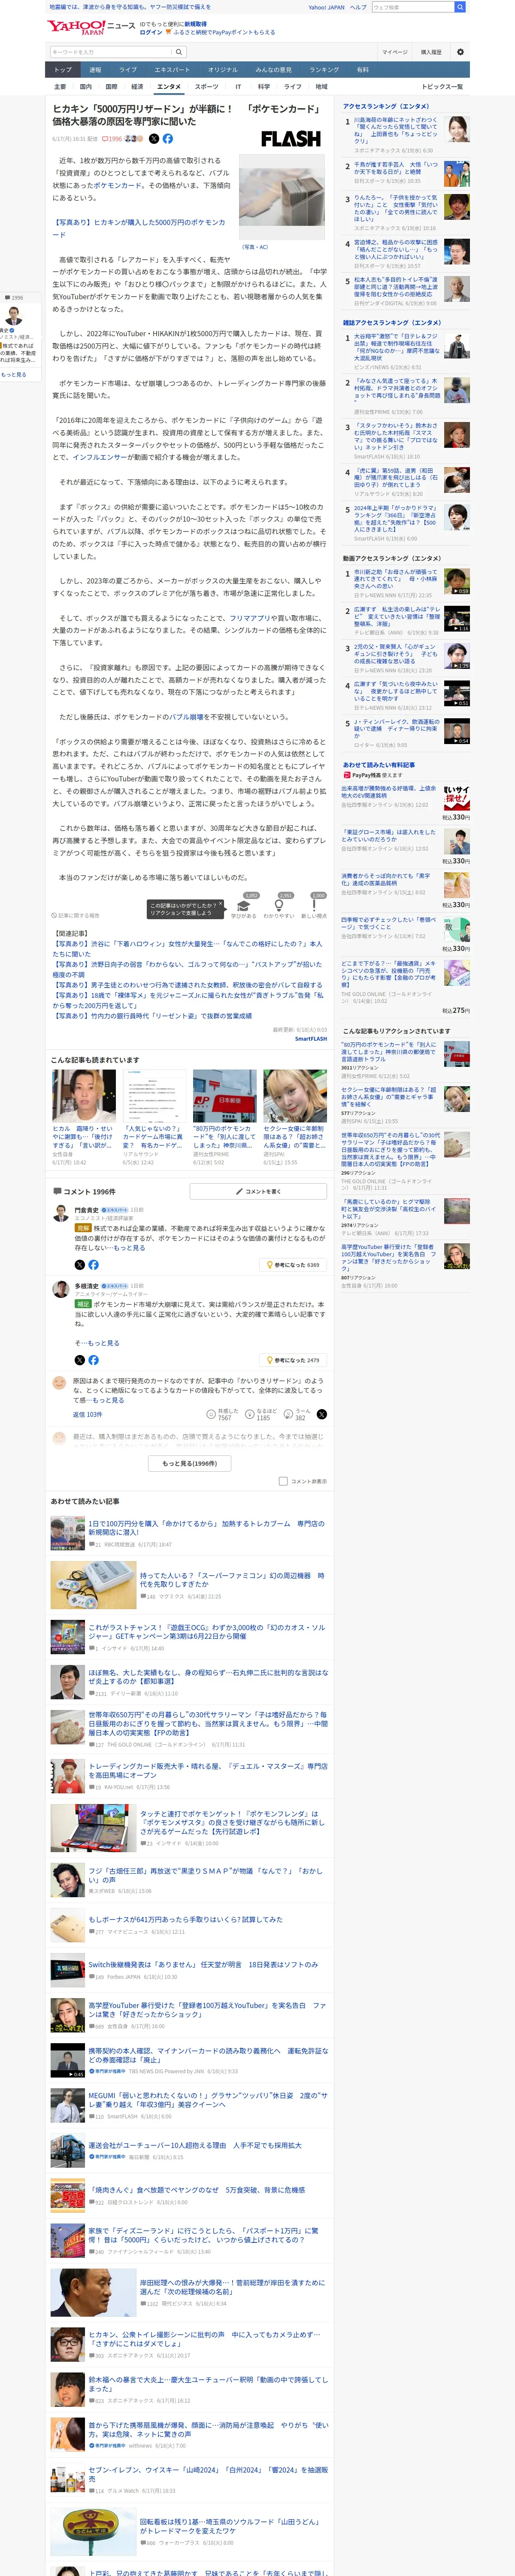Click the わかりやすい reaction icon
This screenshot has width=515, height=2576.
point(279,906)
